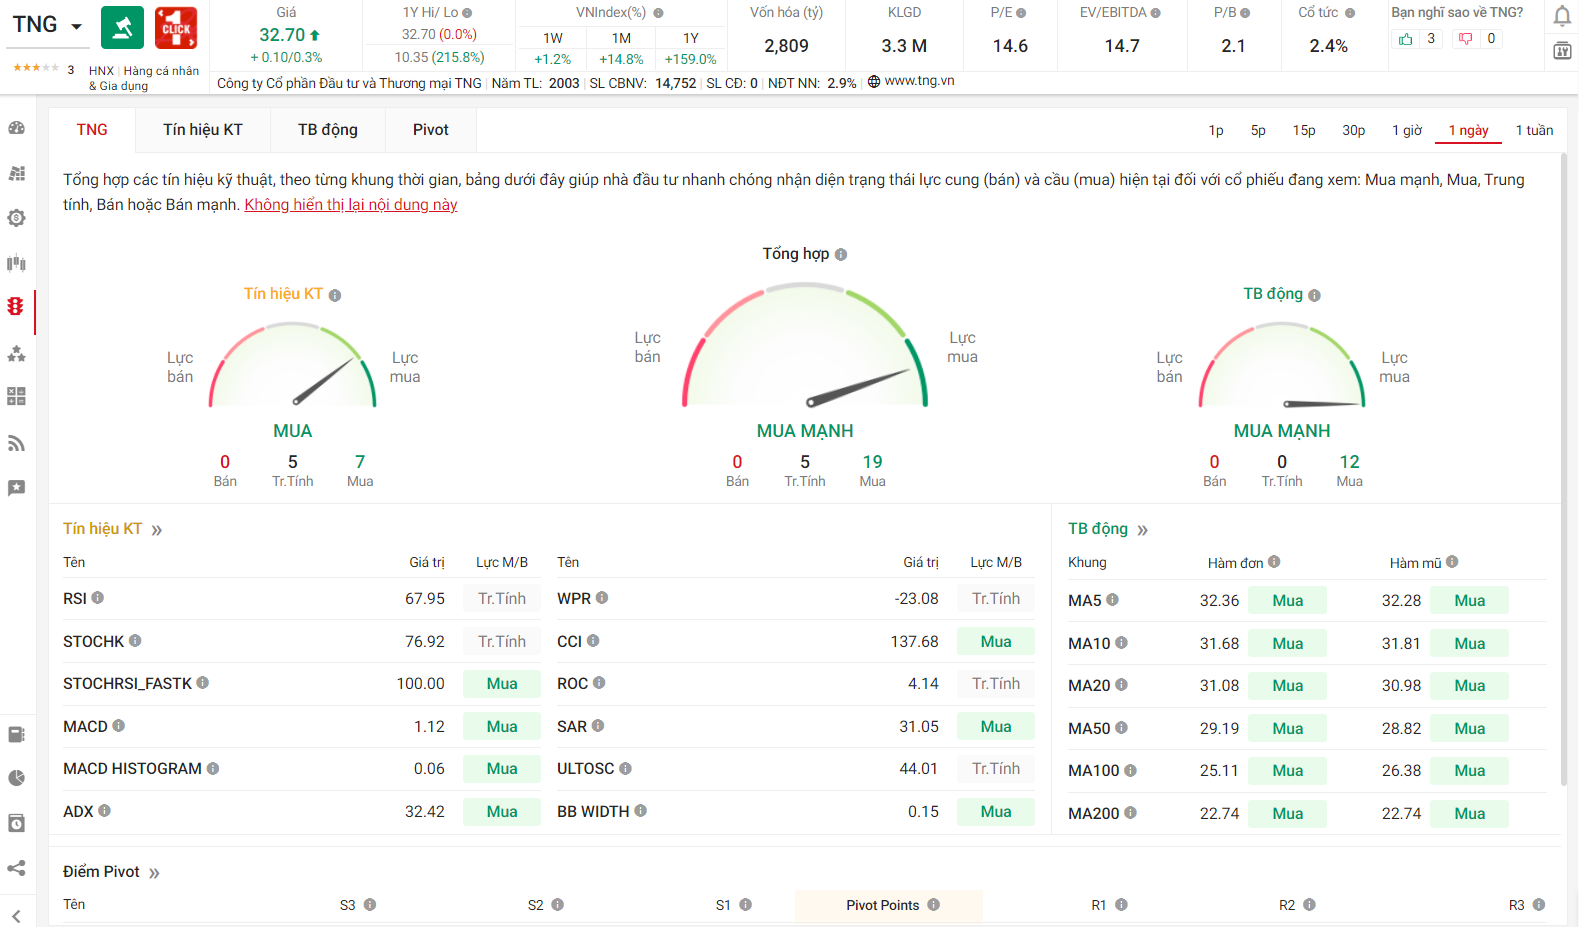Click the share icon in sidebar

click(16, 868)
